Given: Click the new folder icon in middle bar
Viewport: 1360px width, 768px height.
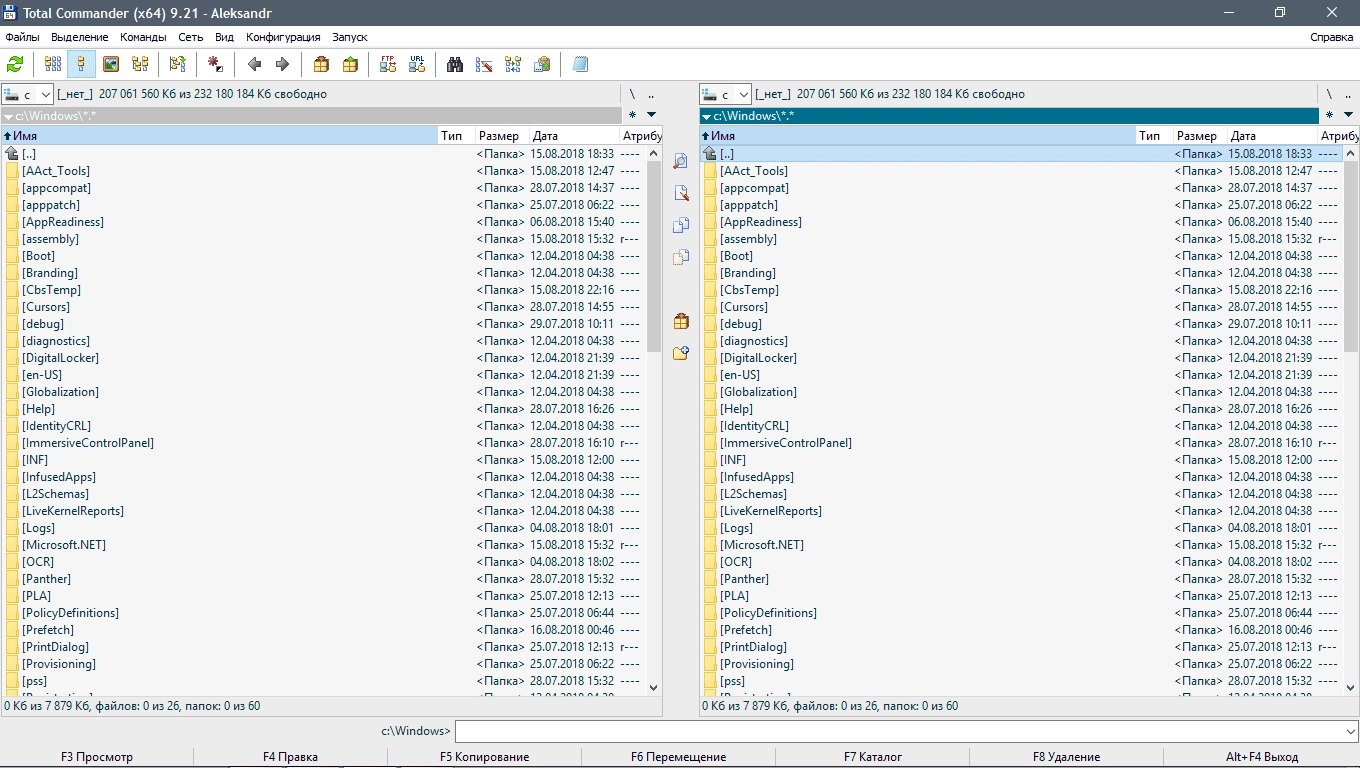Looking at the screenshot, I should click(681, 353).
